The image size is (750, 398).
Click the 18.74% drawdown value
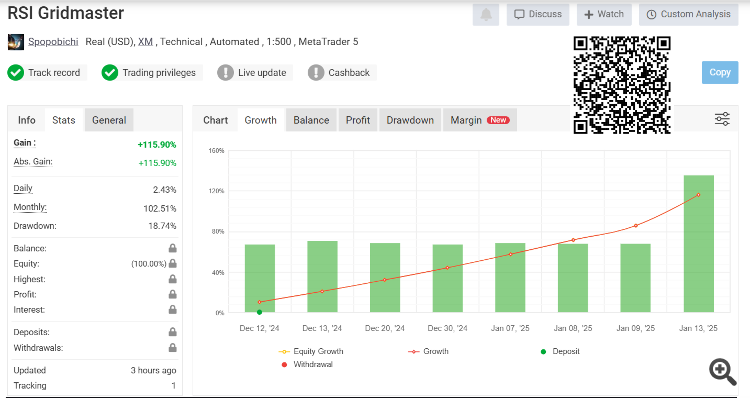click(x=162, y=226)
